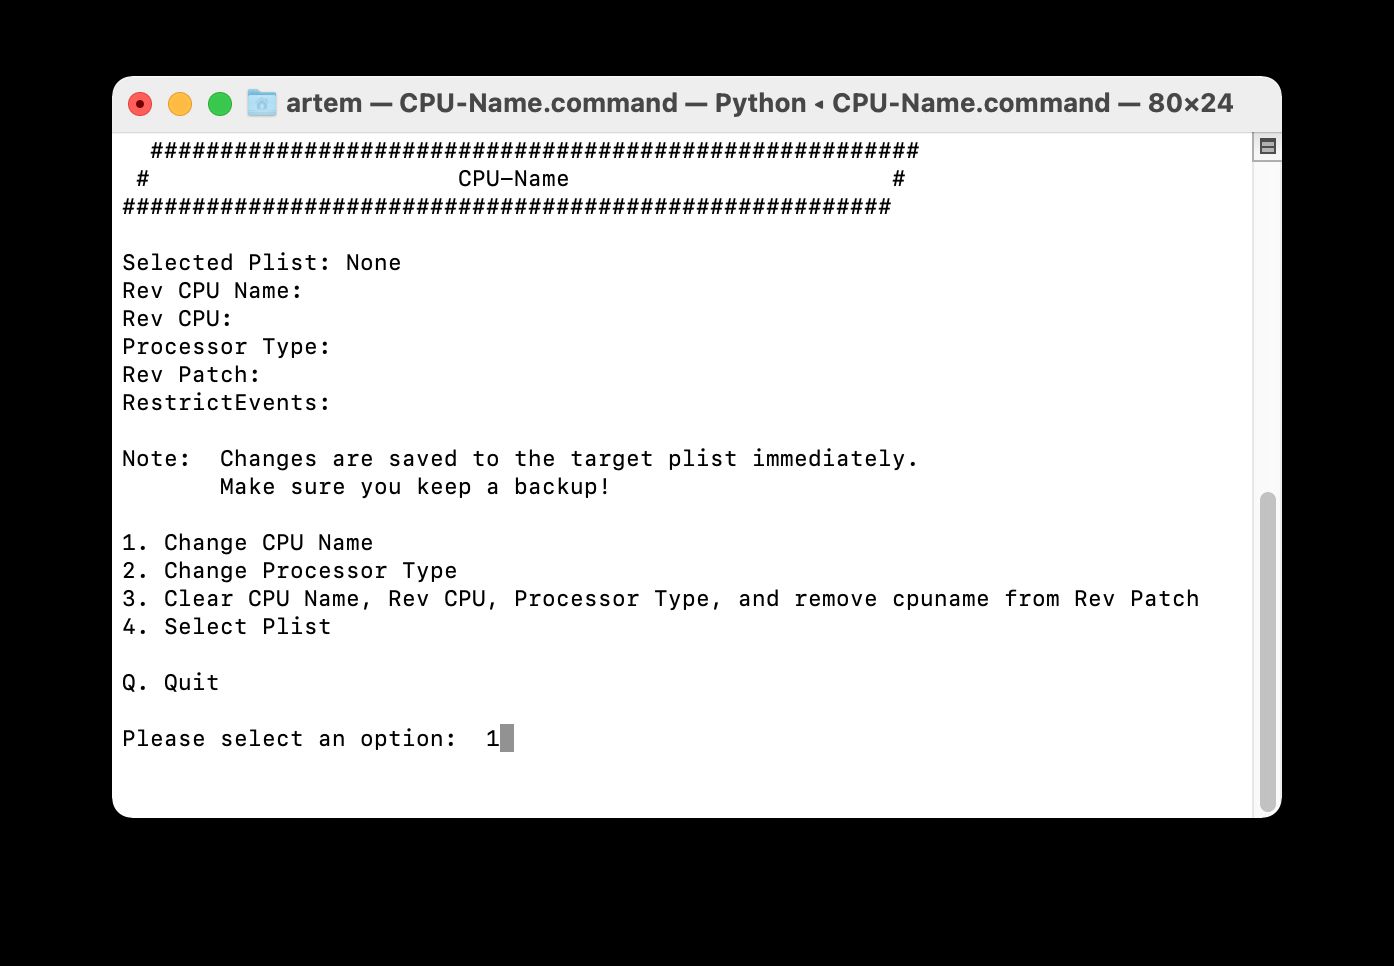Click the split pane icon above scrollbar

tap(1267, 147)
